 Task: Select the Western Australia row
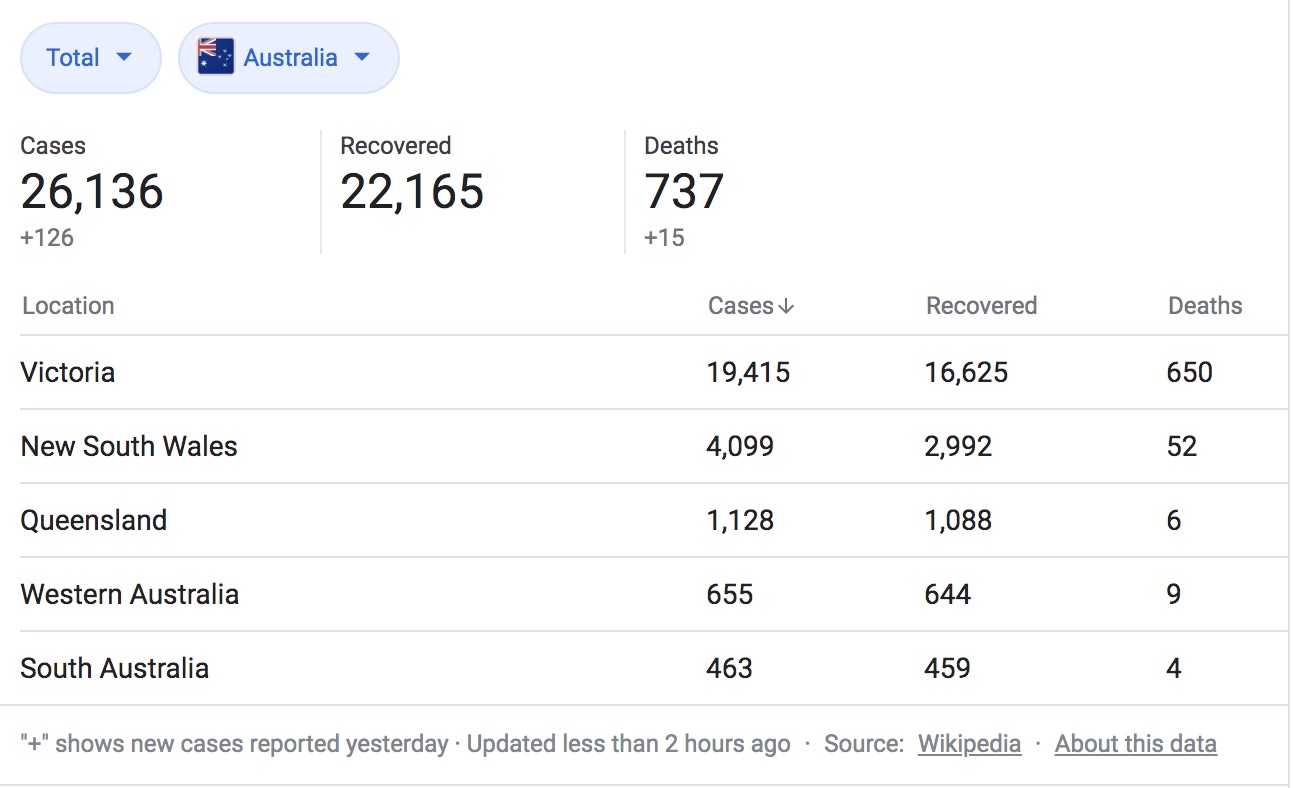coord(130,595)
